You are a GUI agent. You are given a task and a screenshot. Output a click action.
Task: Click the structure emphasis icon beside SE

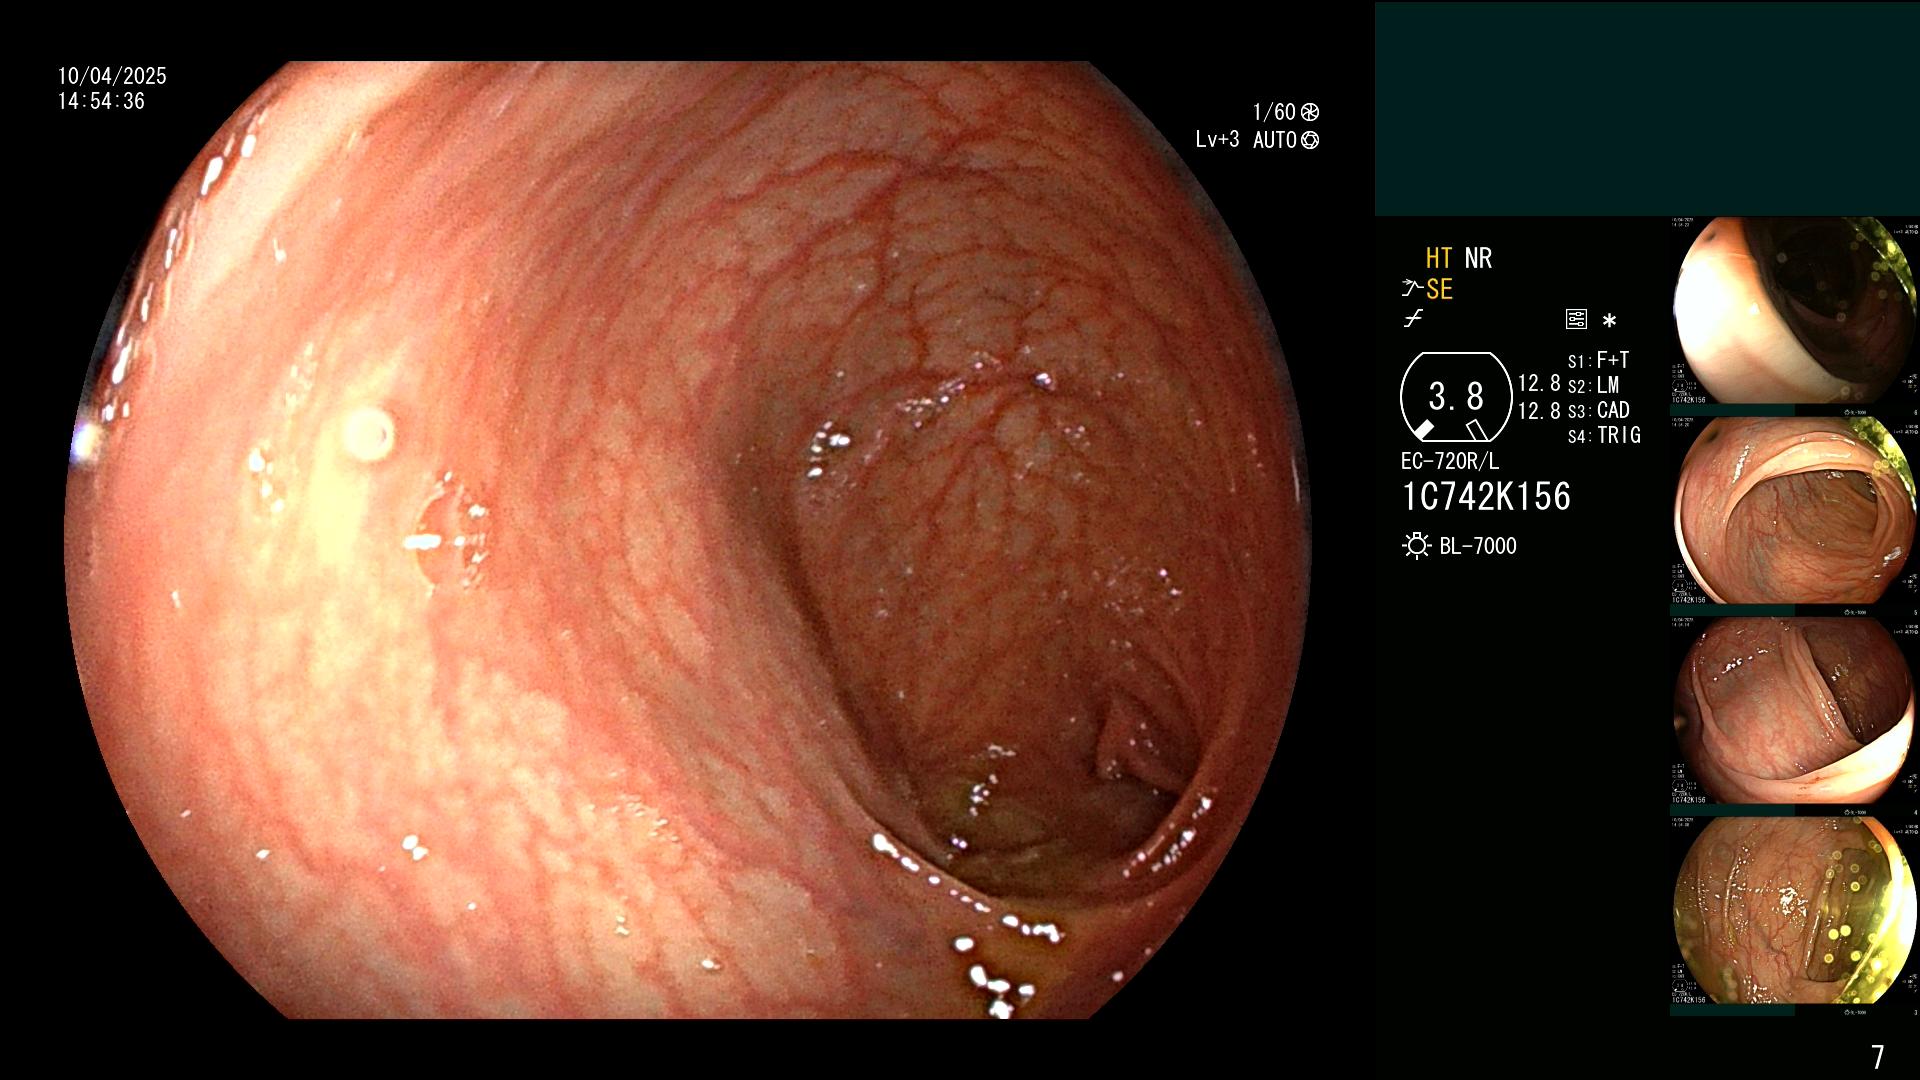click(x=1411, y=289)
